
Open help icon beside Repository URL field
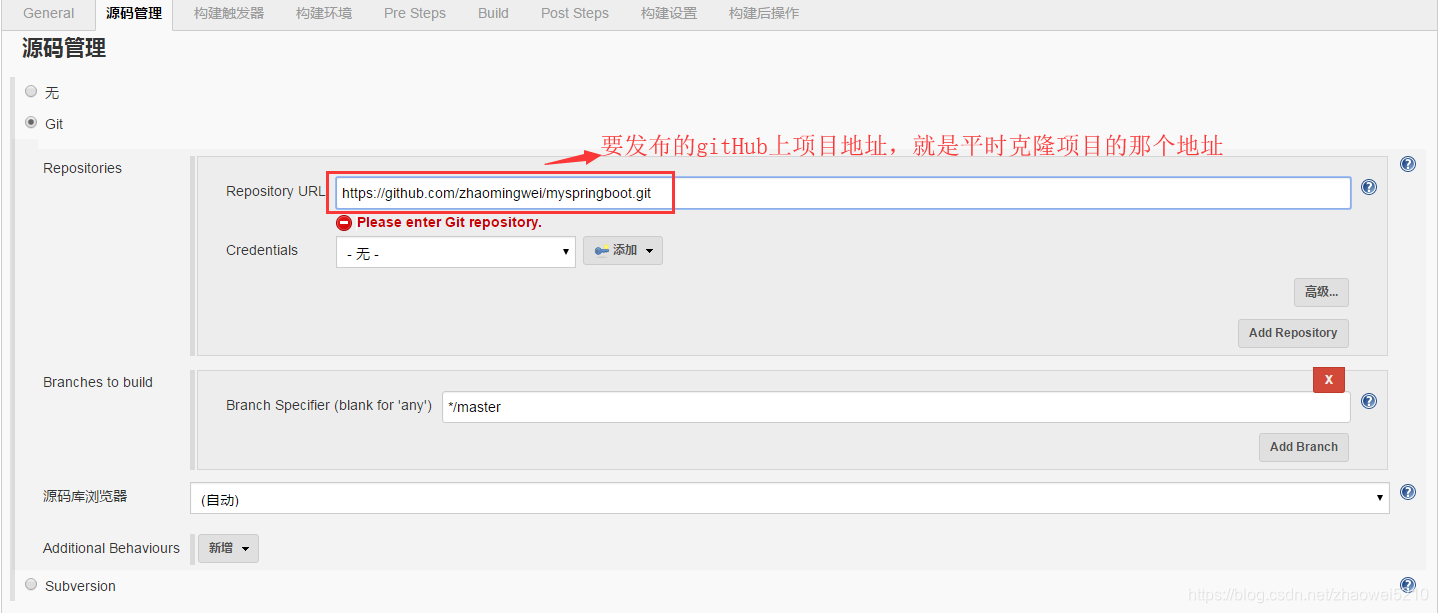pyautogui.click(x=1369, y=187)
